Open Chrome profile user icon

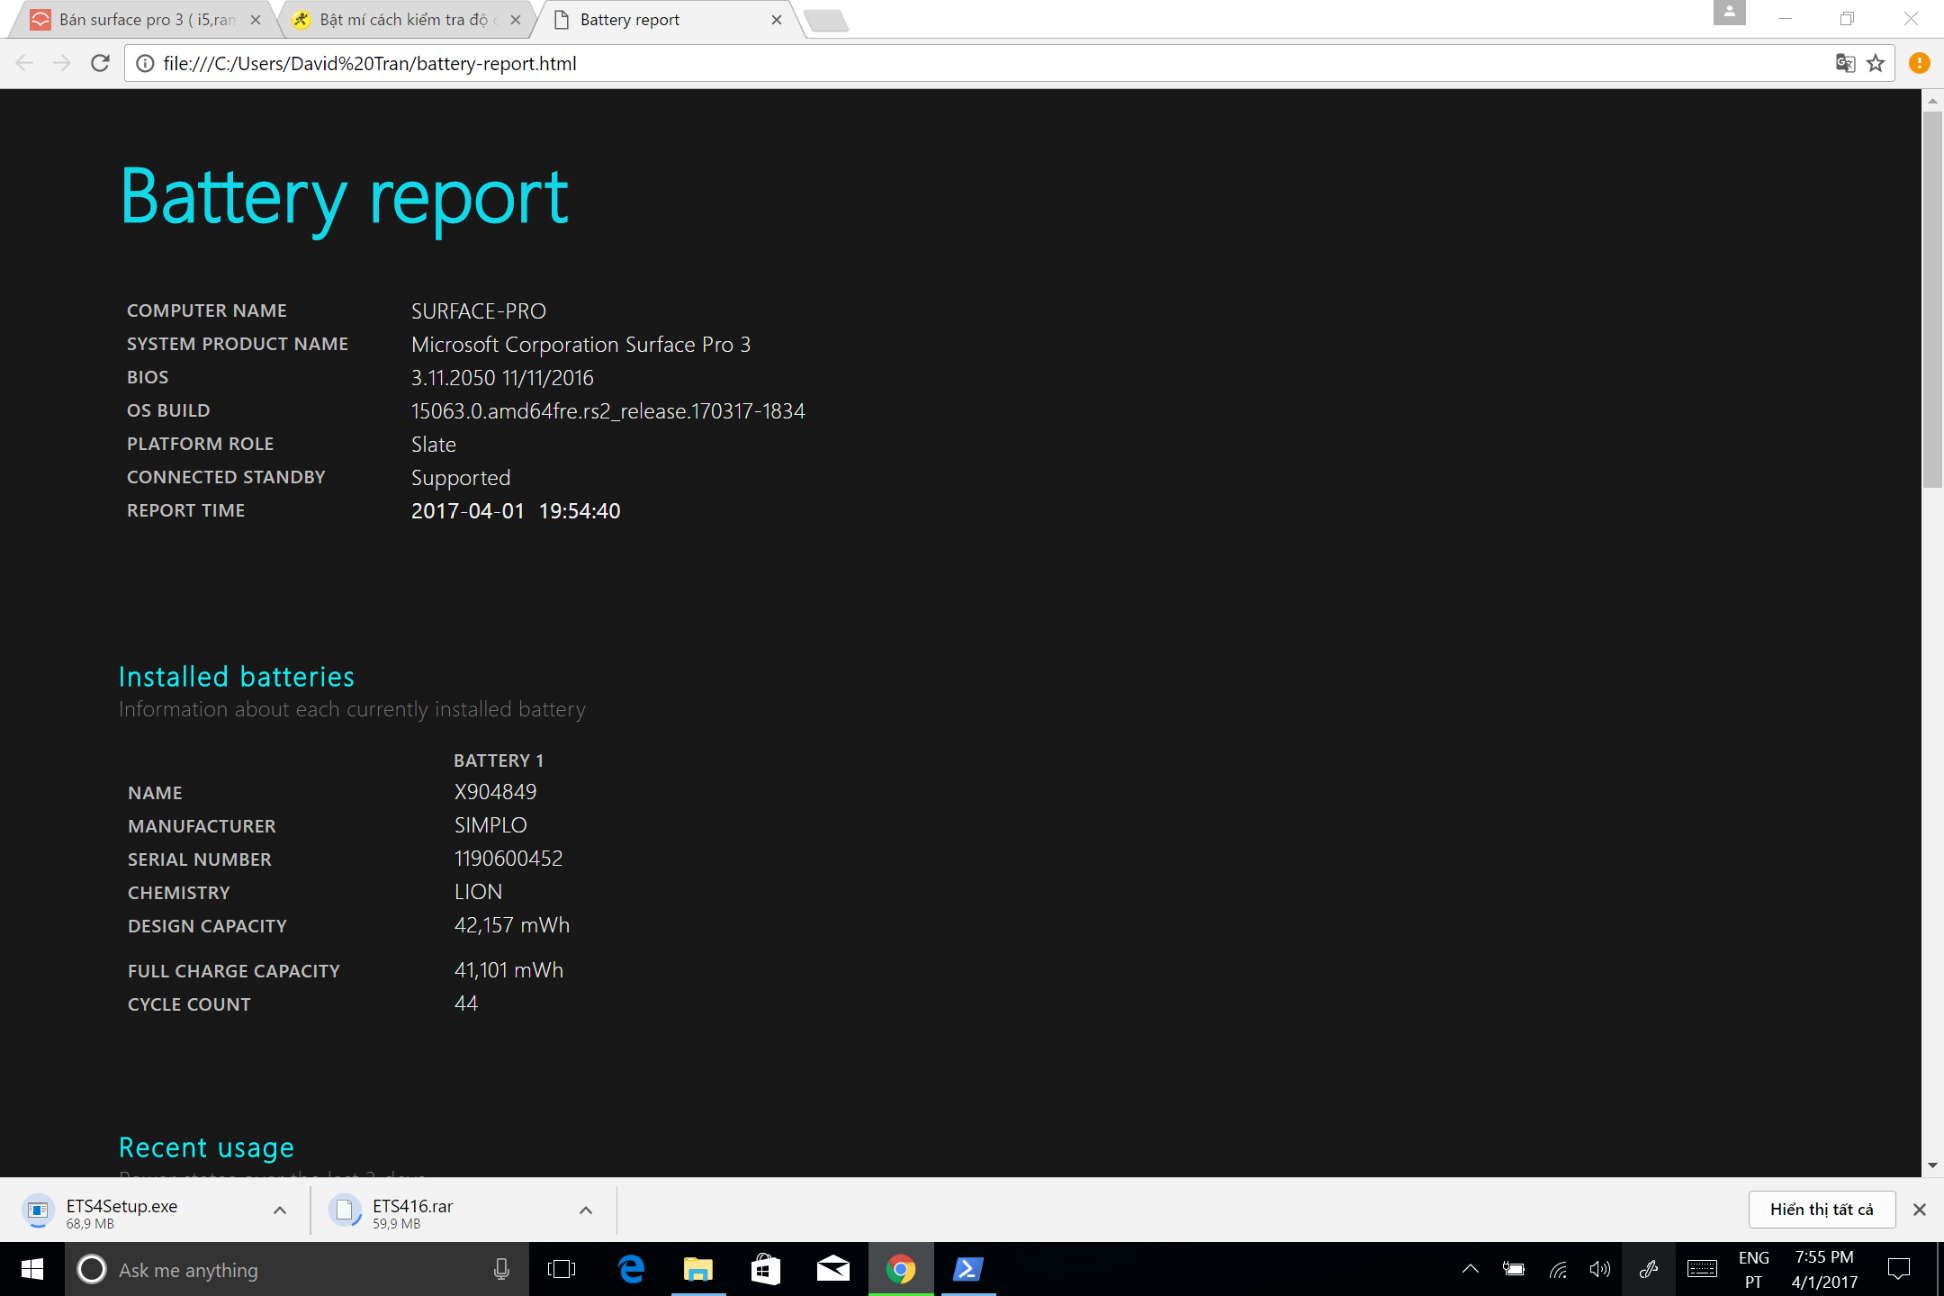1729,13
